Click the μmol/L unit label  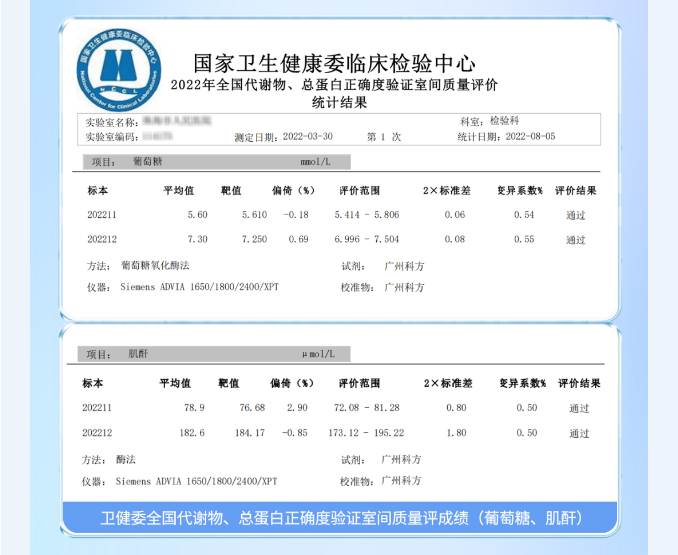tap(318, 354)
